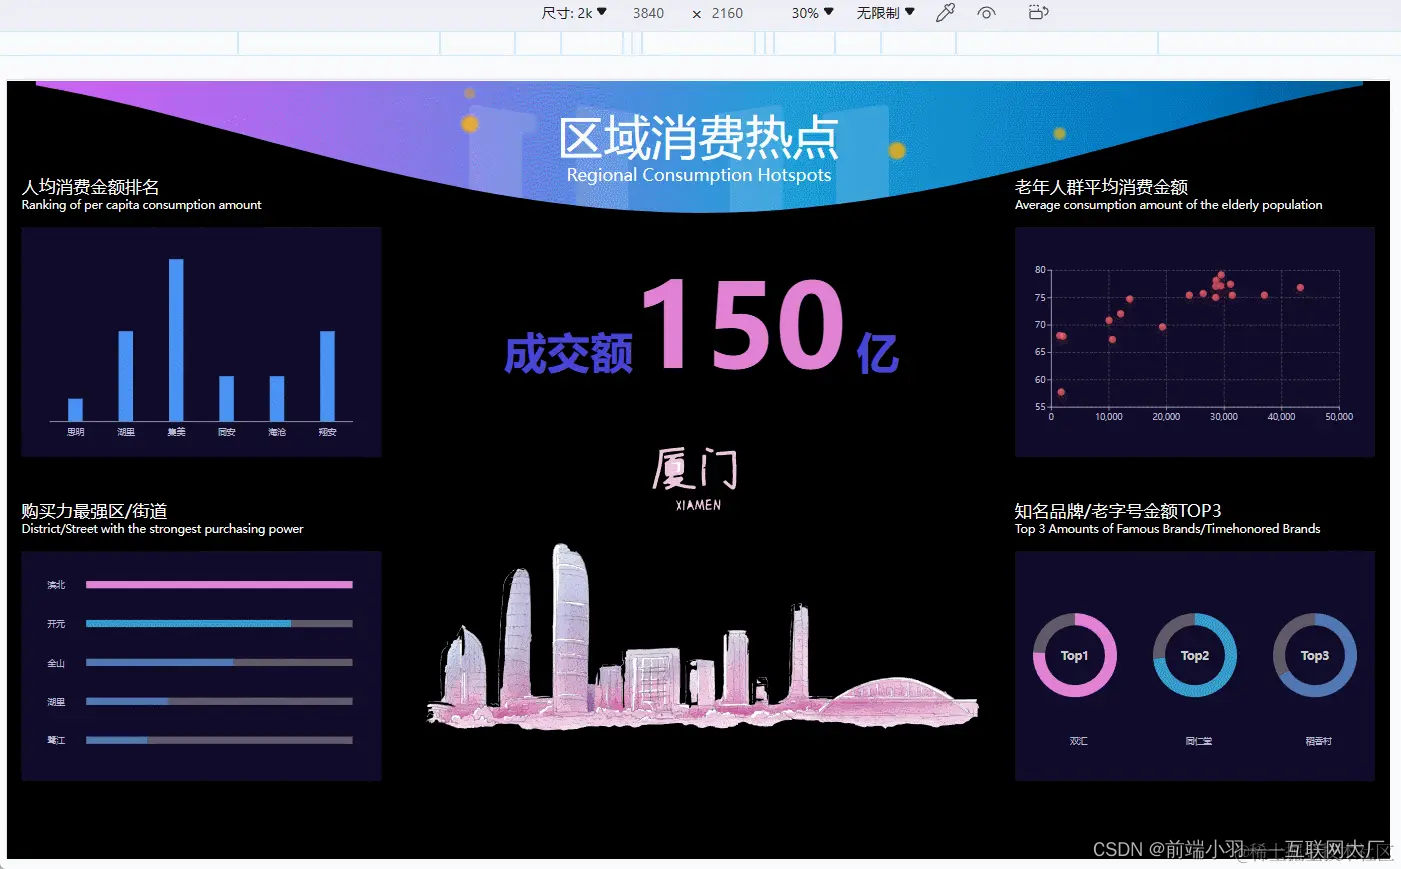The width and height of the screenshot is (1401, 869).
Task: Click the Top2 donut chart for 同仁堂
Action: tap(1194, 655)
